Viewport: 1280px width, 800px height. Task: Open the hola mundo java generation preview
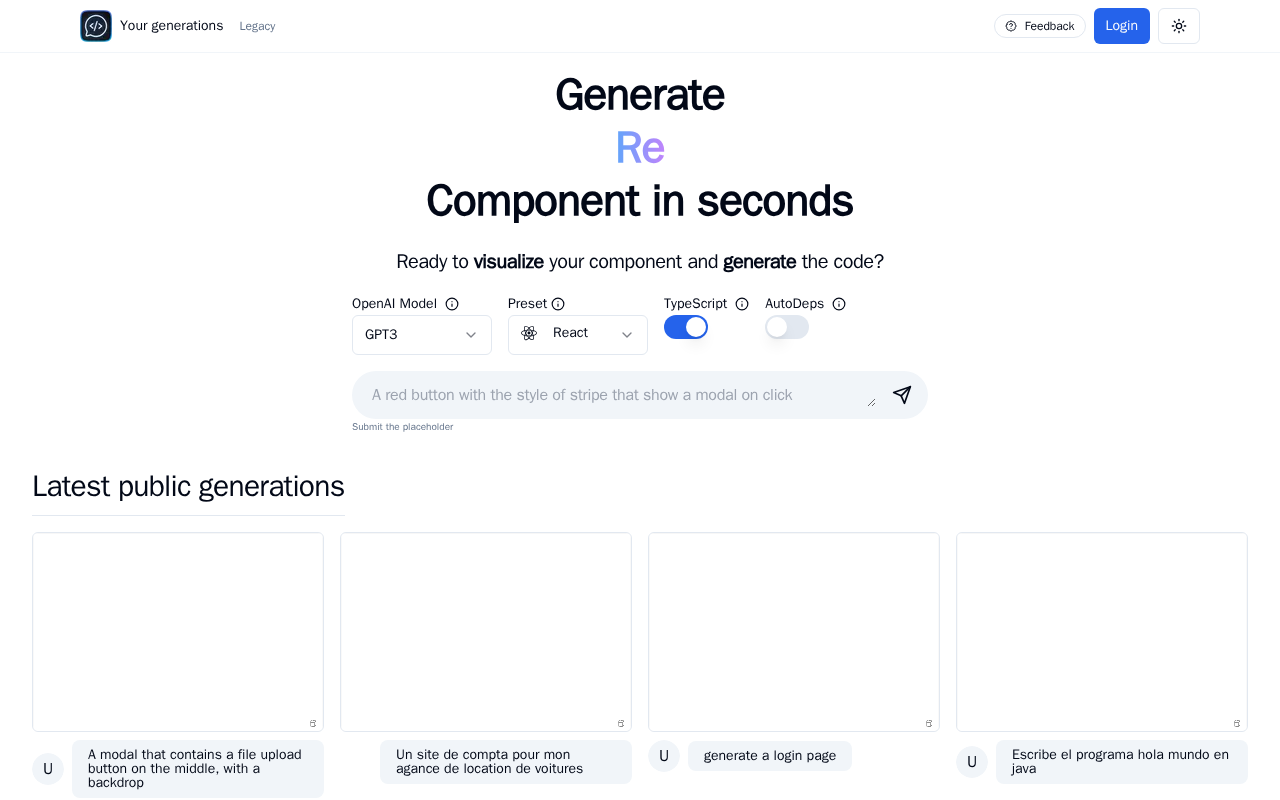point(1102,632)
